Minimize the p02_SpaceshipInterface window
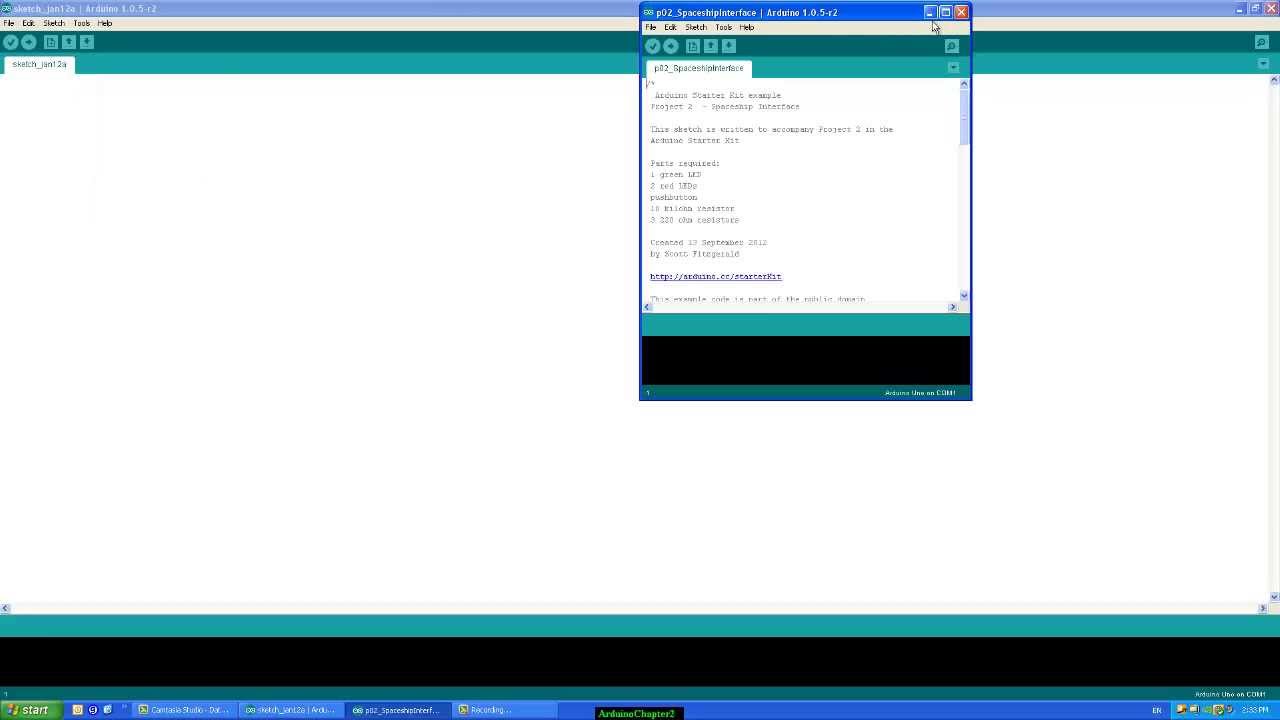1280x720 pixels. (929, 12)
